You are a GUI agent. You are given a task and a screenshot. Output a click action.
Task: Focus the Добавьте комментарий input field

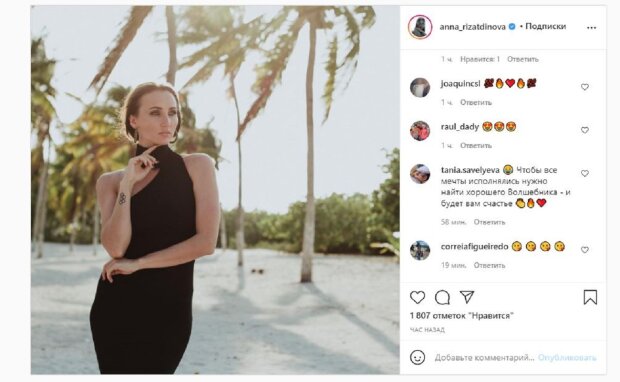pos(484,357)
